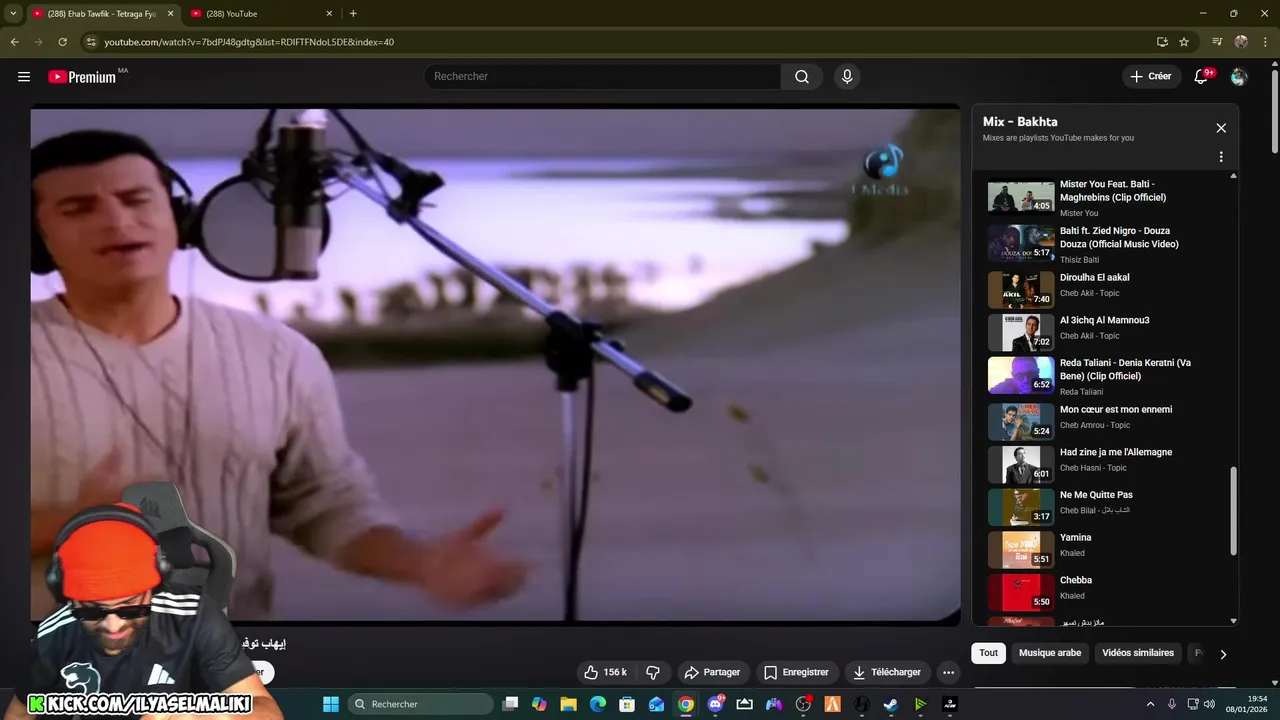The width and height of the screenshot is (1280, 720).
Task: Open Discord from taskbar
Action: click(x=715, y=704)
